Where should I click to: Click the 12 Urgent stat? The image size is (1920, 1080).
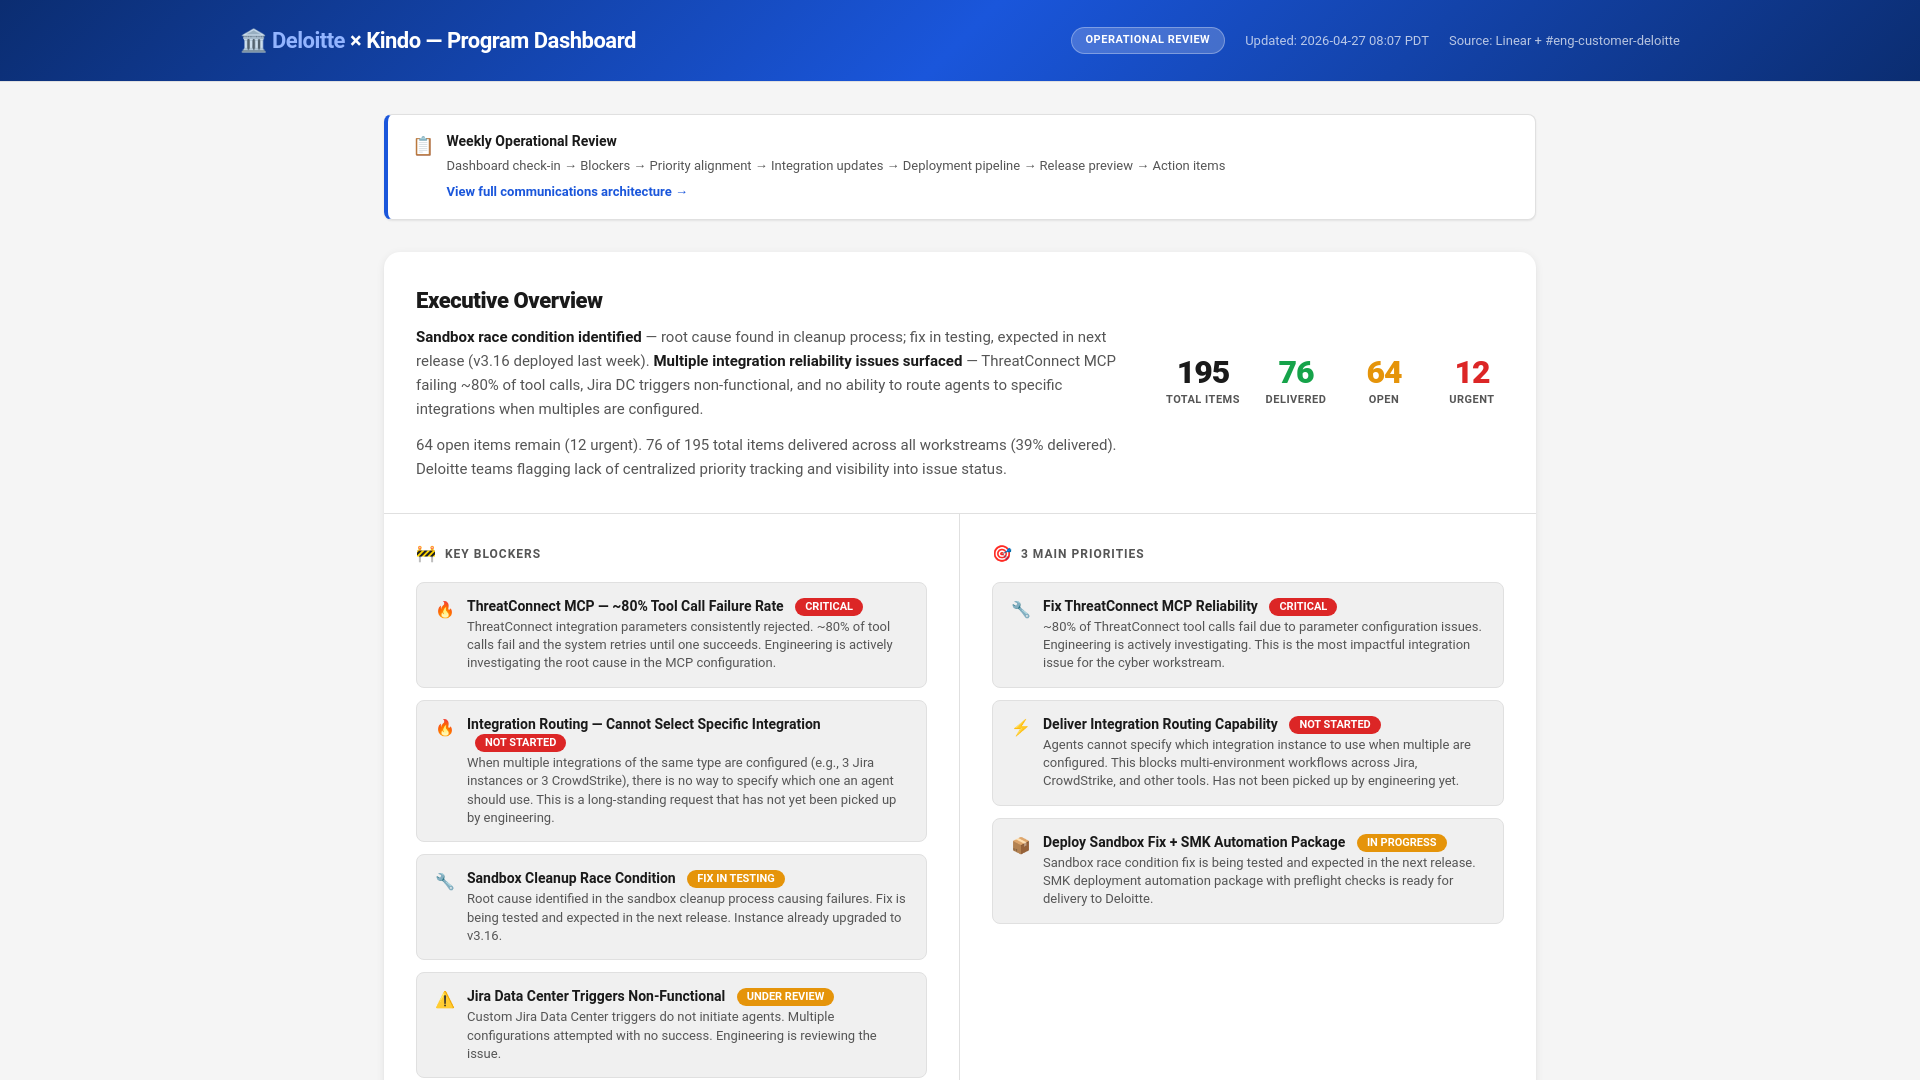1472,381
